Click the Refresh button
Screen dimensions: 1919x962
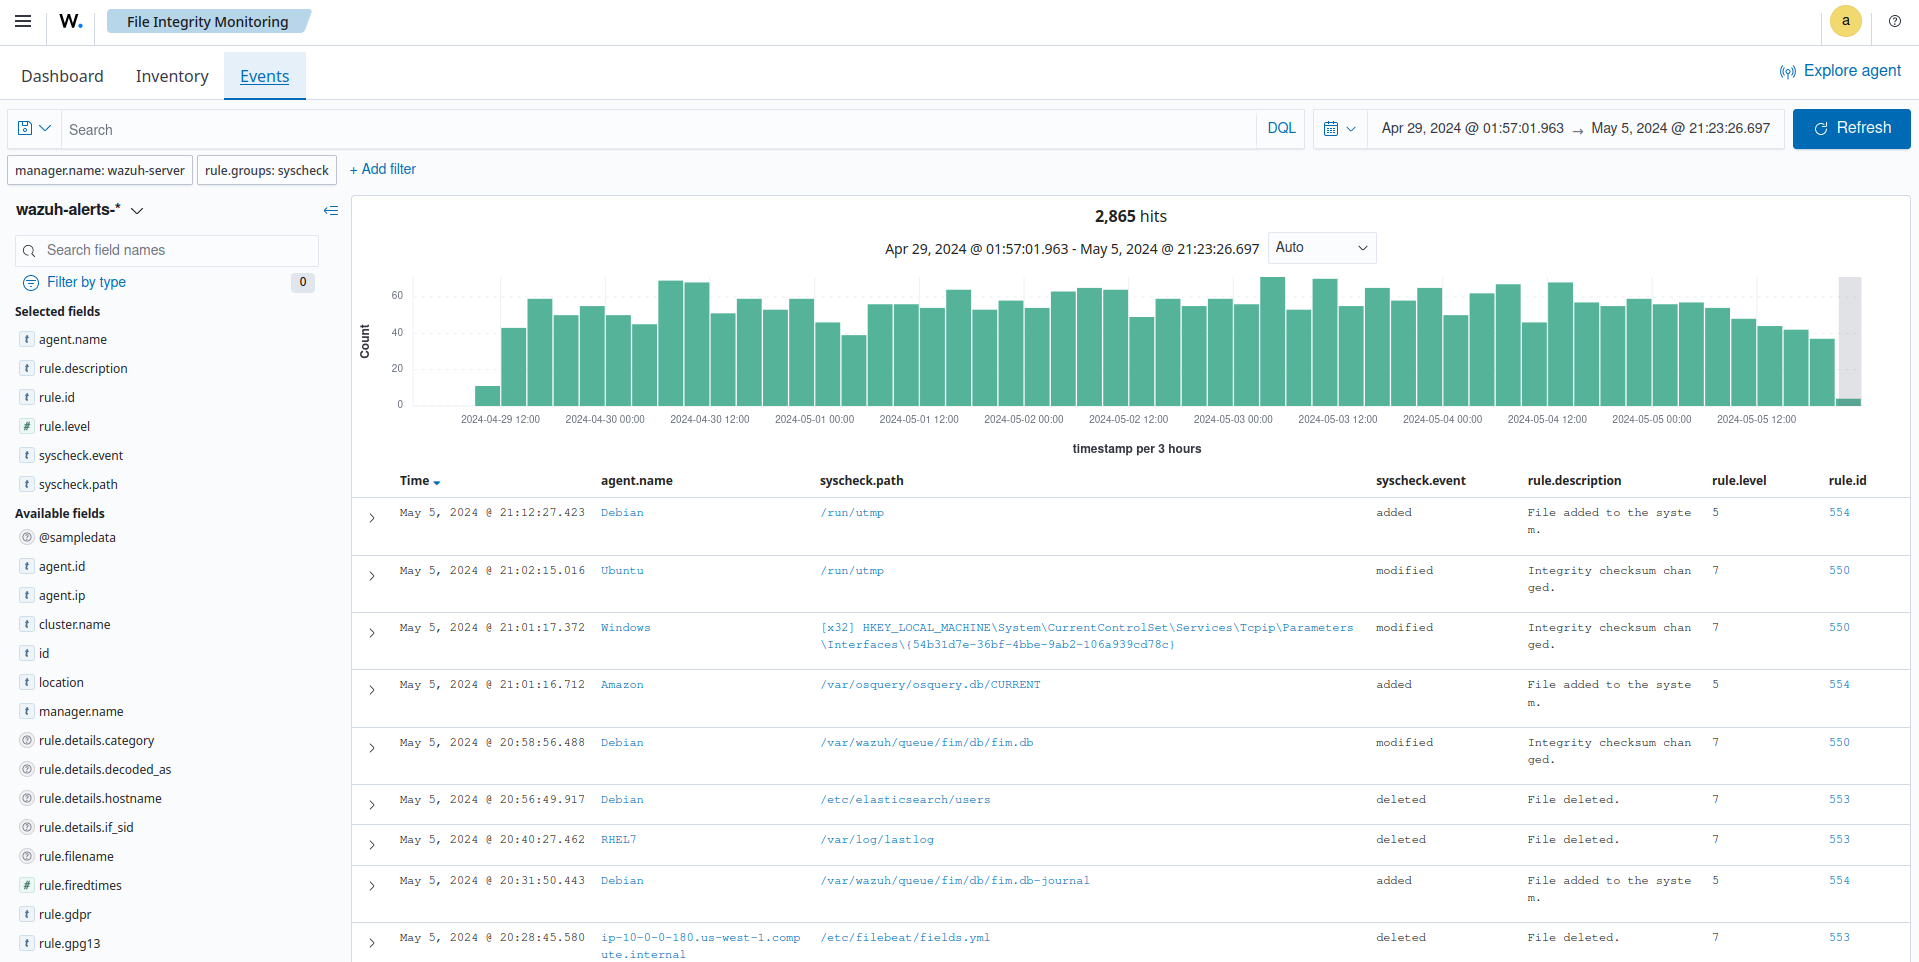1851,128
